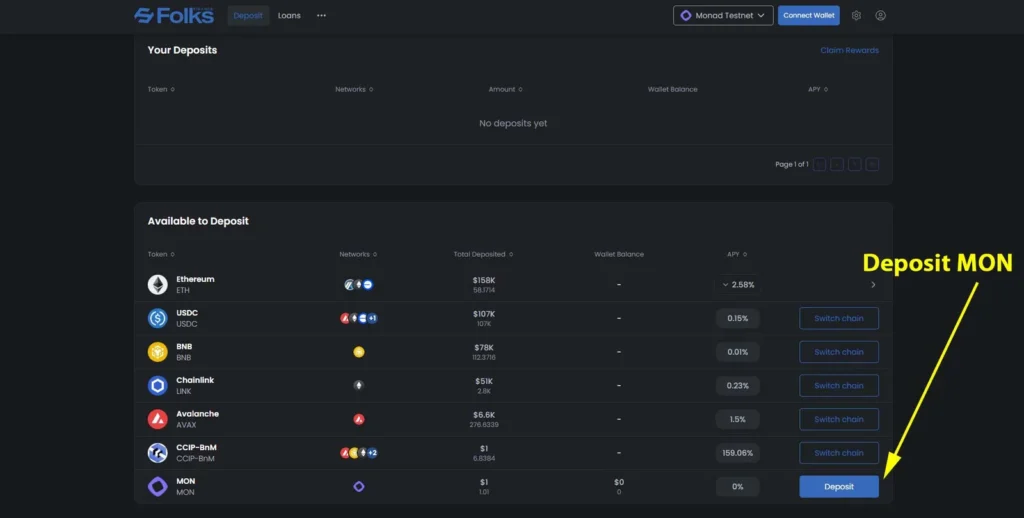Go to next page of deposits
Image resolution: width=1024 pixels, height=518 pixels.
coord(855,165)
